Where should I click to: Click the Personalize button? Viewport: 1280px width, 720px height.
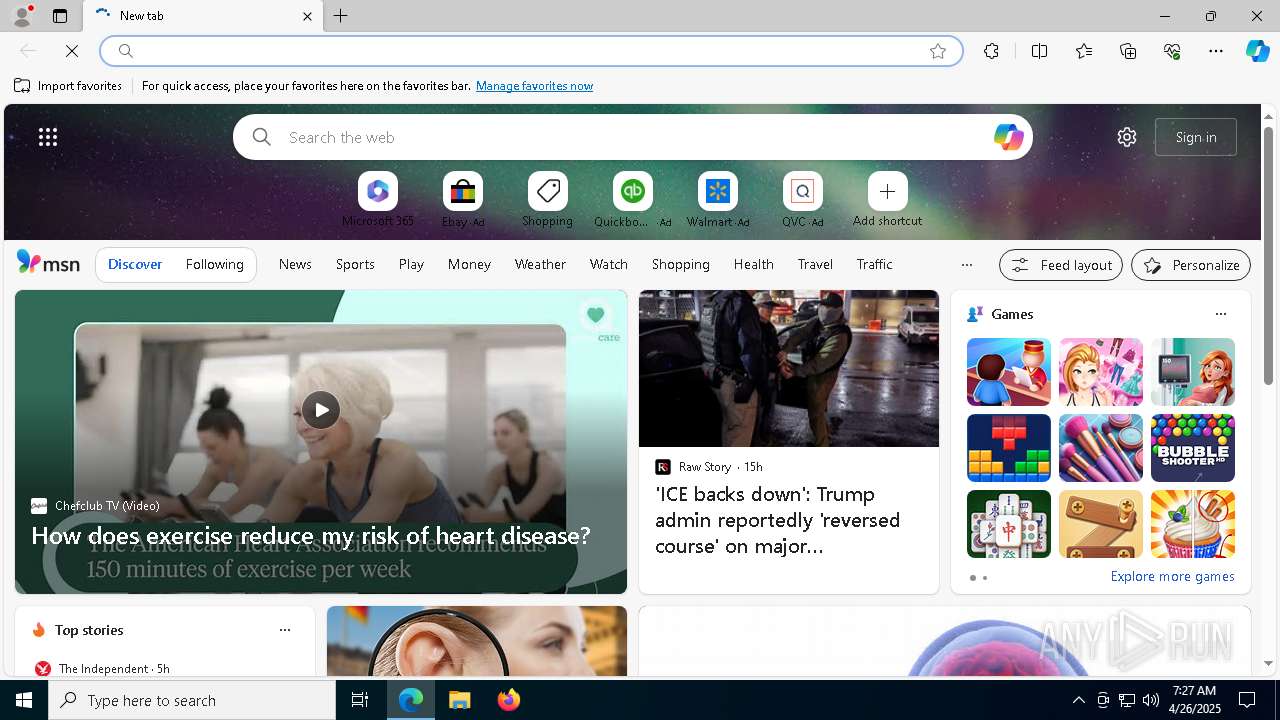pyautogui.click(x=1191, y=265)
